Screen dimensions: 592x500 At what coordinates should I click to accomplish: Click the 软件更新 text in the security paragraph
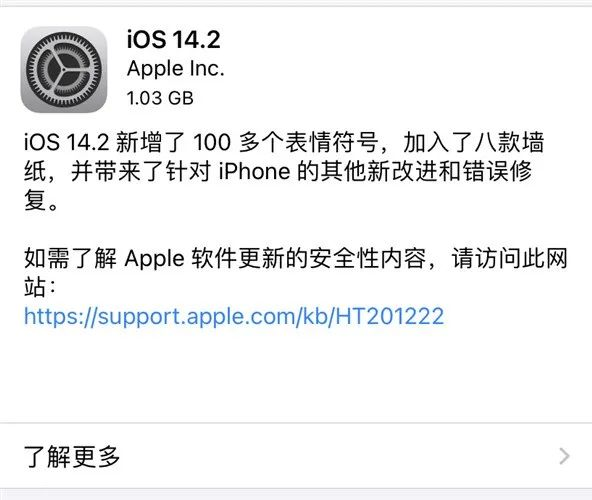[x=238, y=258]
